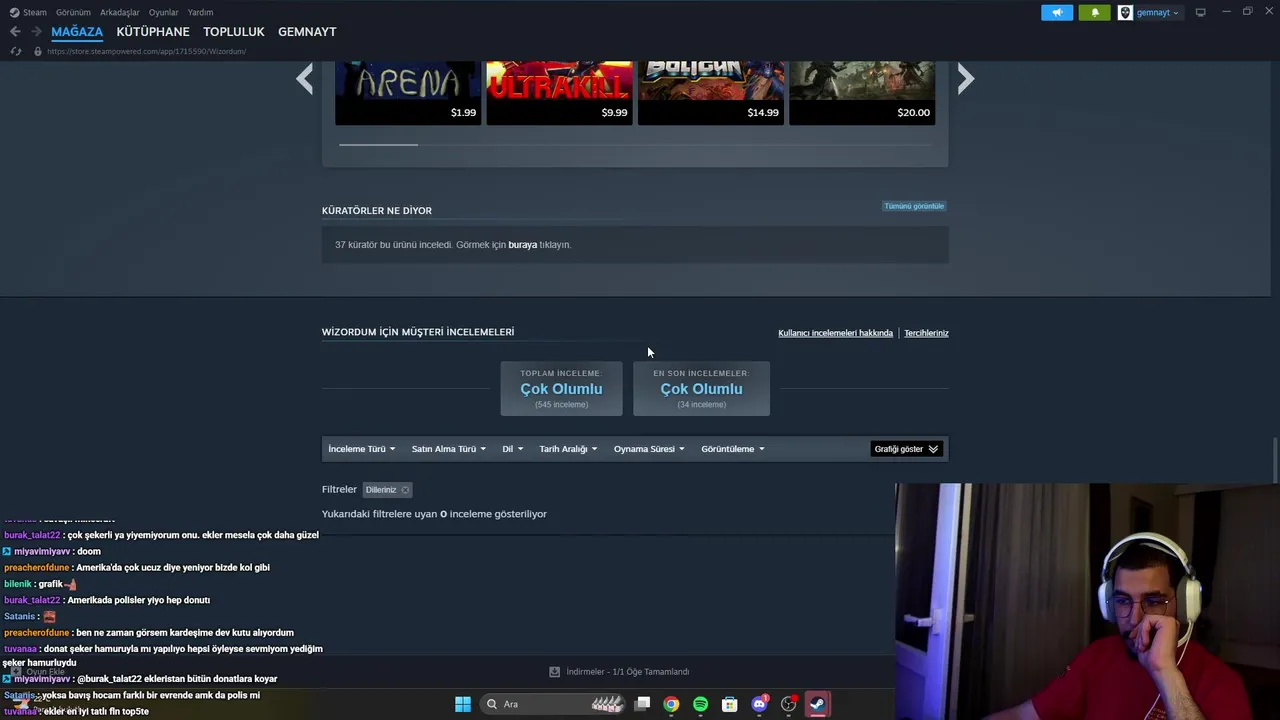Screen dimensions: 1280x720
Task: Open the Oyunlar menu
Action: [164, 12]
